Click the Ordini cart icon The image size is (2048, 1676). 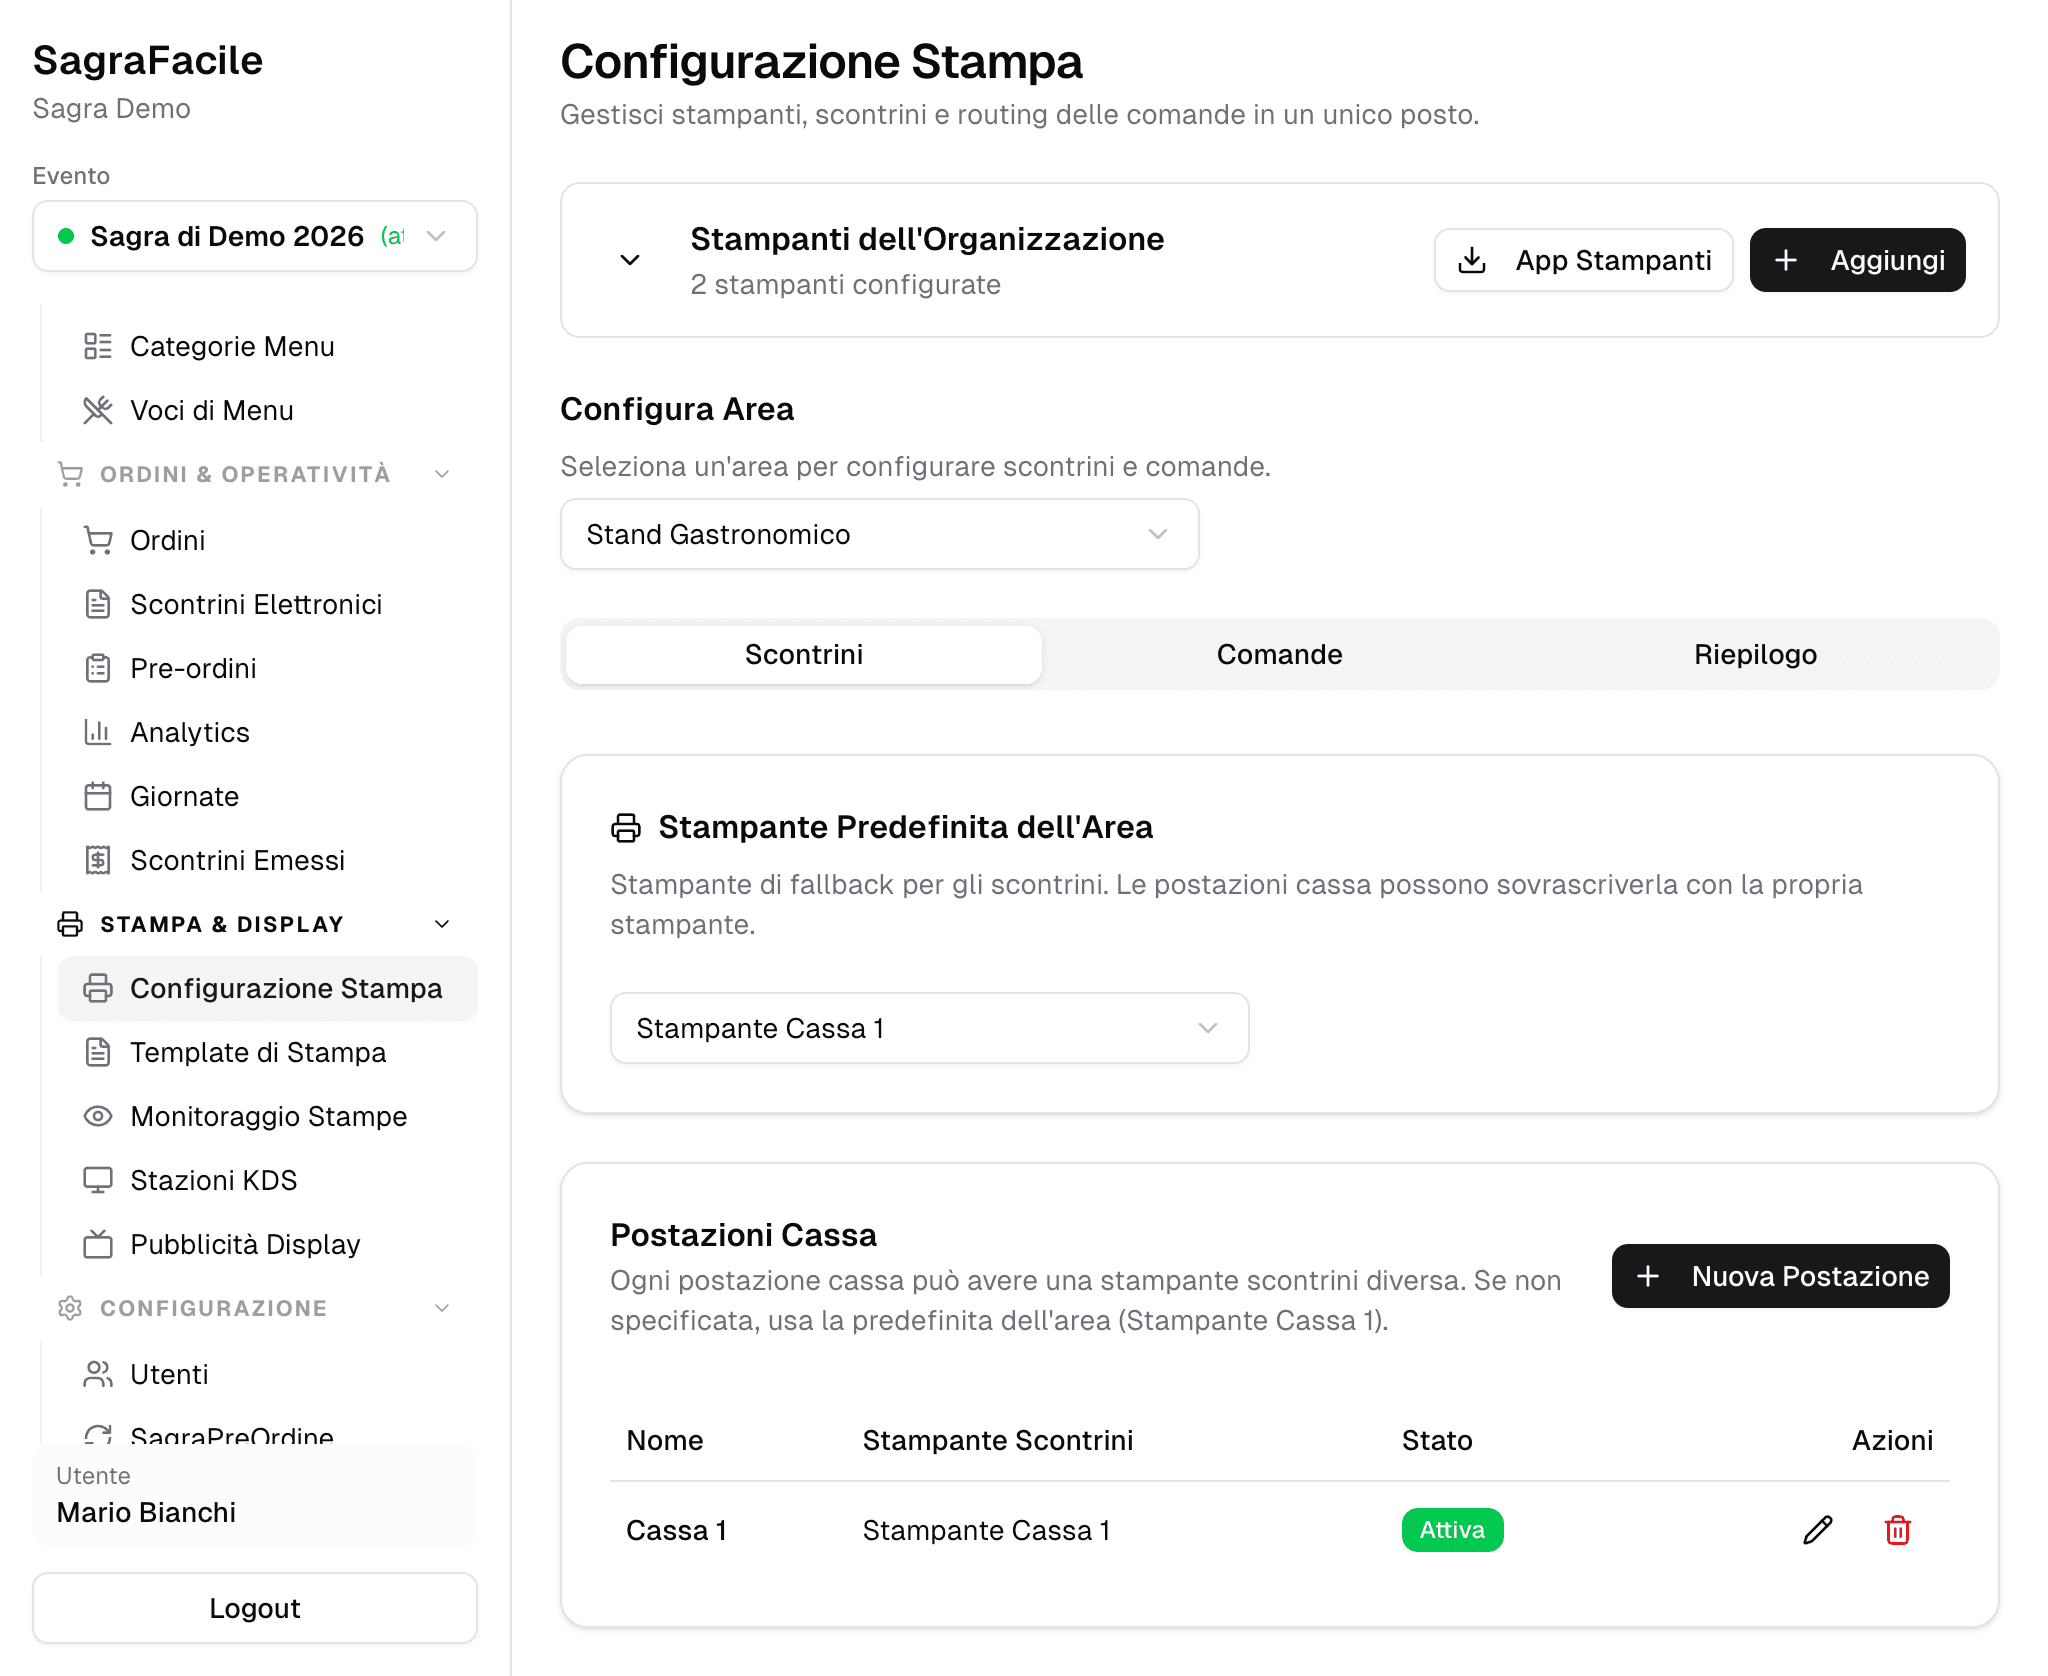(x=98, y=540)
